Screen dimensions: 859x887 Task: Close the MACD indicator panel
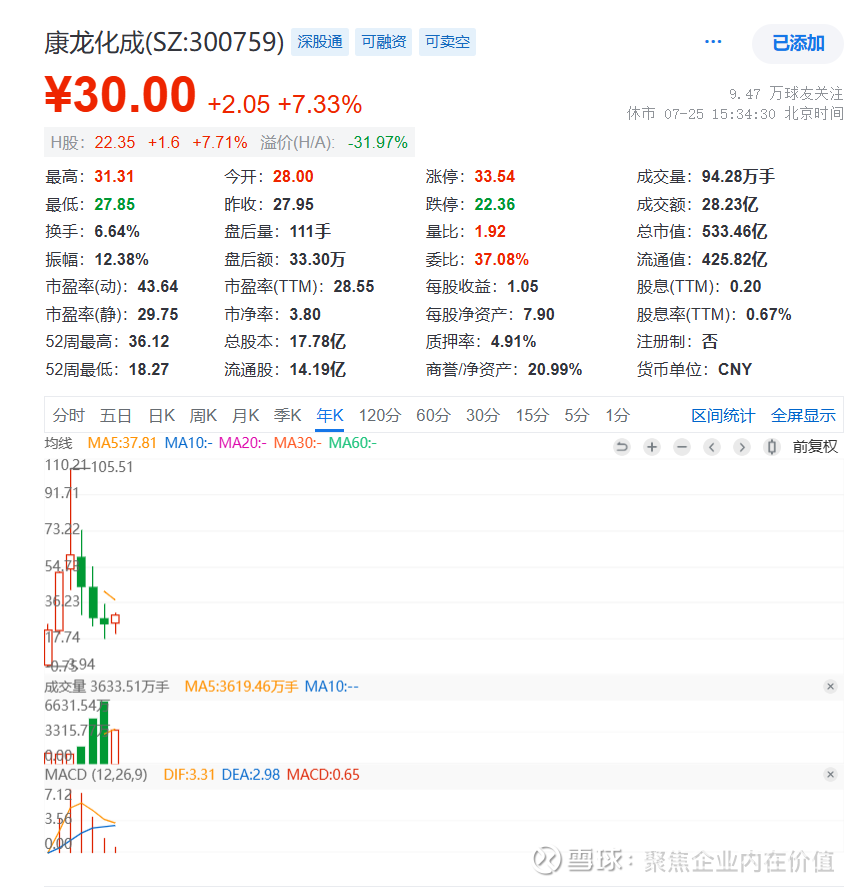(830, 774)
